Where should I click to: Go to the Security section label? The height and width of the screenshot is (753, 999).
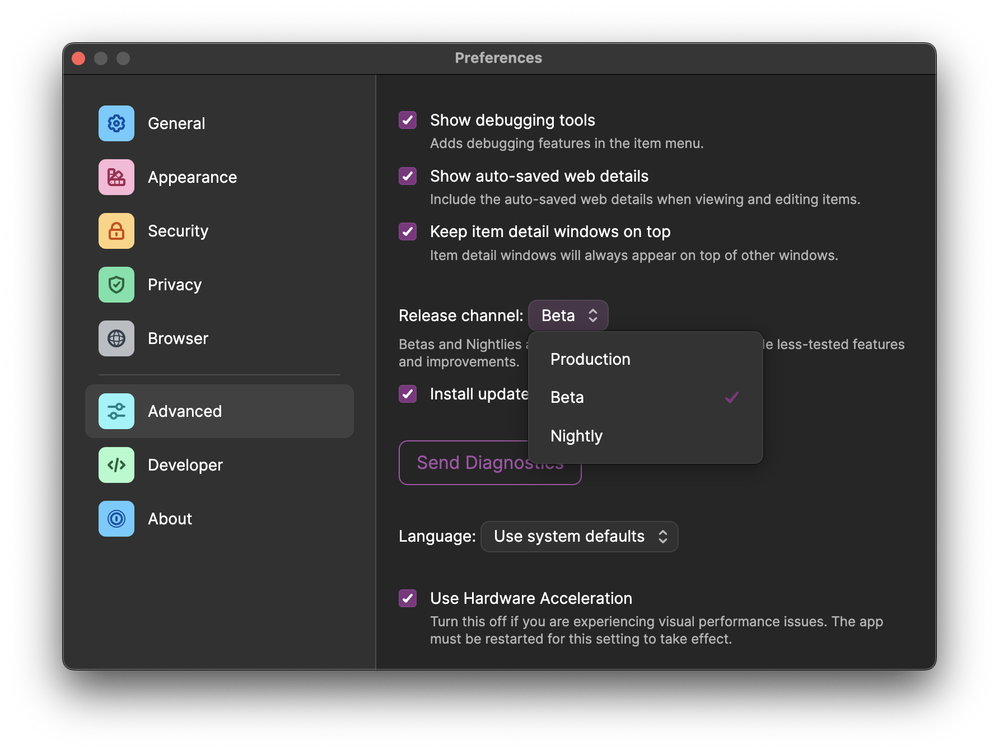pyautogui.click(x=178, y=231)
